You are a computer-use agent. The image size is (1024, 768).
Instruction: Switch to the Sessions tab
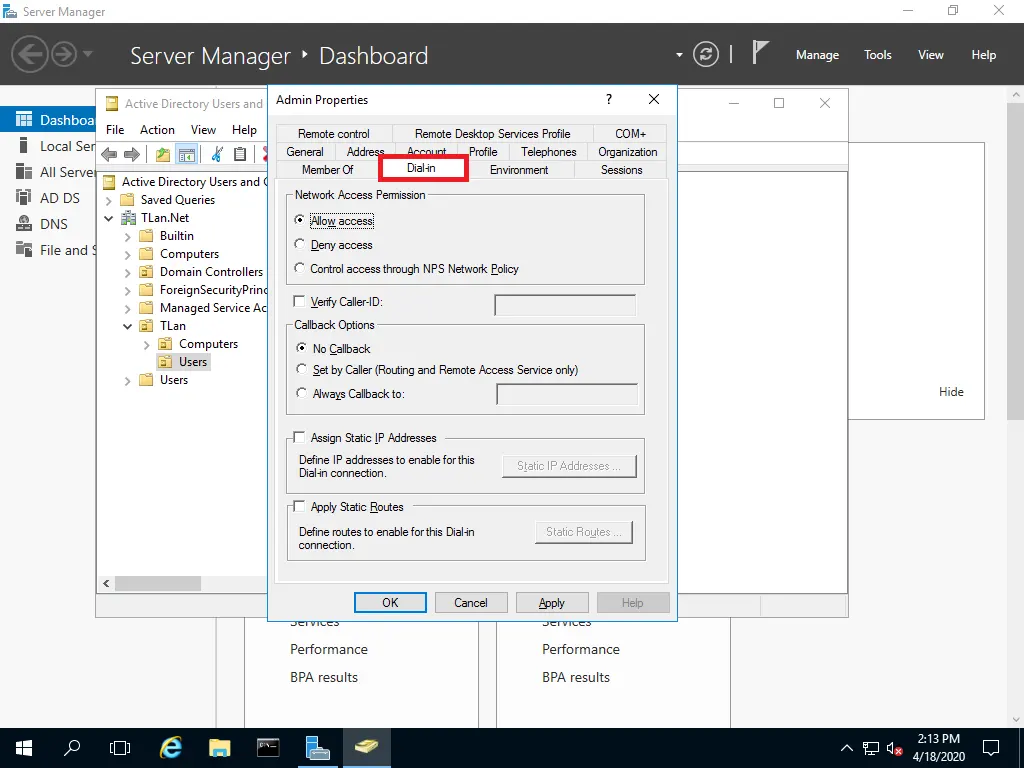(621, 170)
